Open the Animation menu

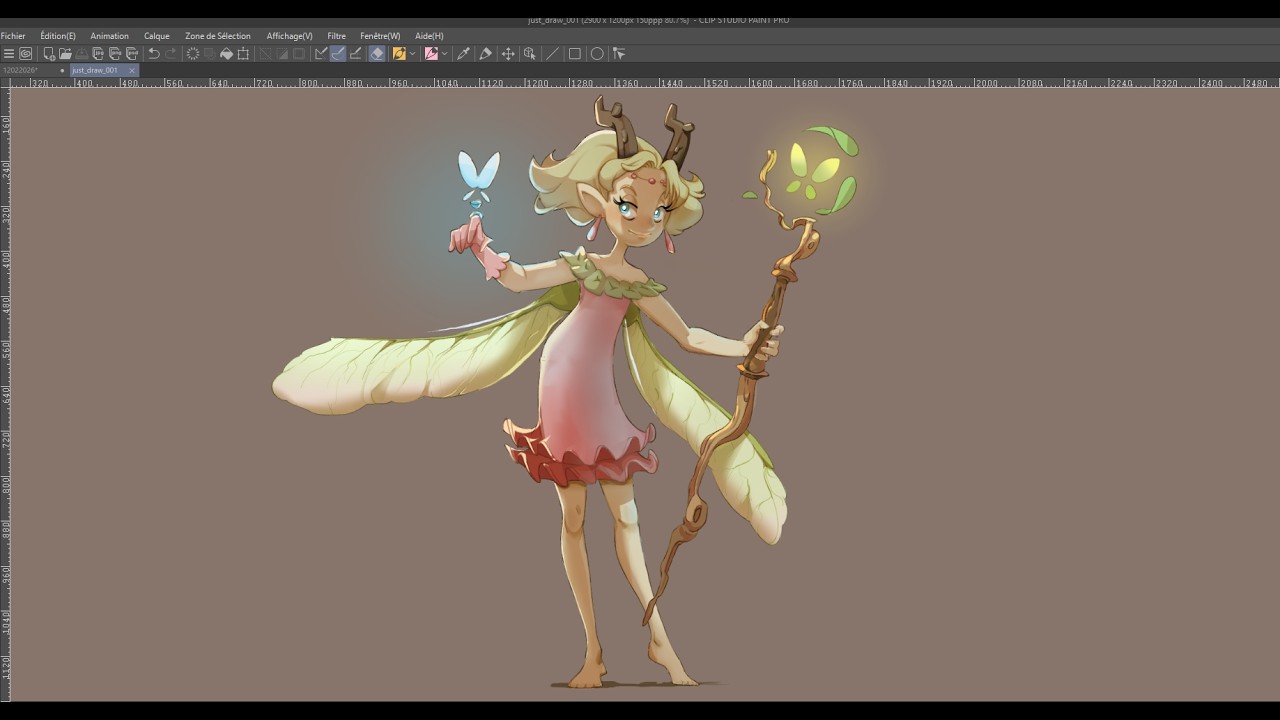point(109,36)
